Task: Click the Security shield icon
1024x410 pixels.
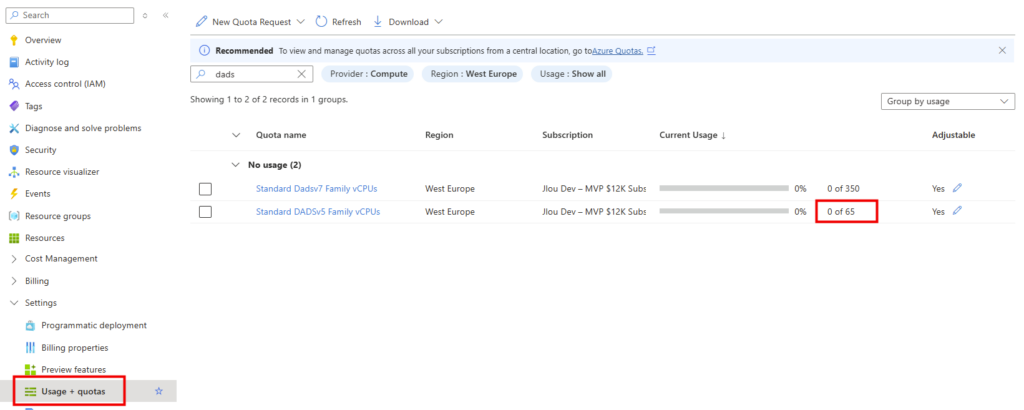Action: click(13, 150)
